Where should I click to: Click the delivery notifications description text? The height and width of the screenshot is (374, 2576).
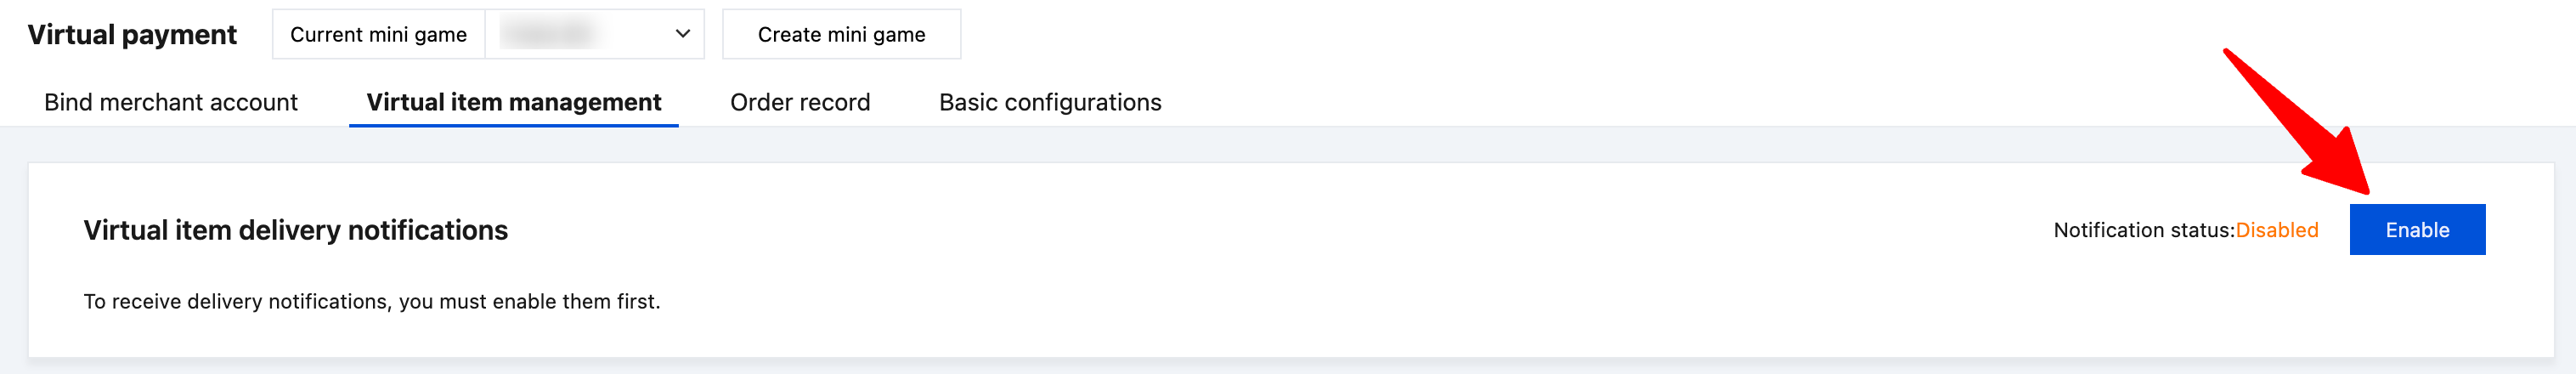pyautogui.click(x=371, y=301)
